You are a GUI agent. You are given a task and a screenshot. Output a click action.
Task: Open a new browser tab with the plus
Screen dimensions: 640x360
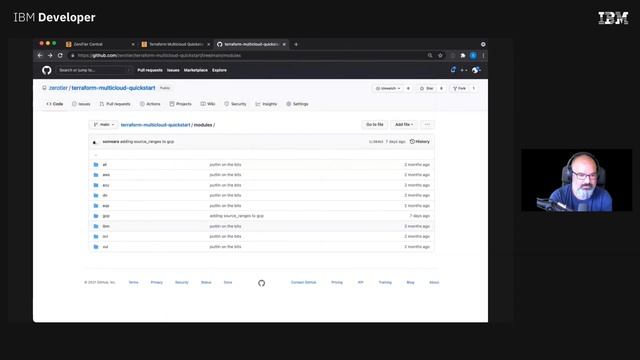(296, 44)
